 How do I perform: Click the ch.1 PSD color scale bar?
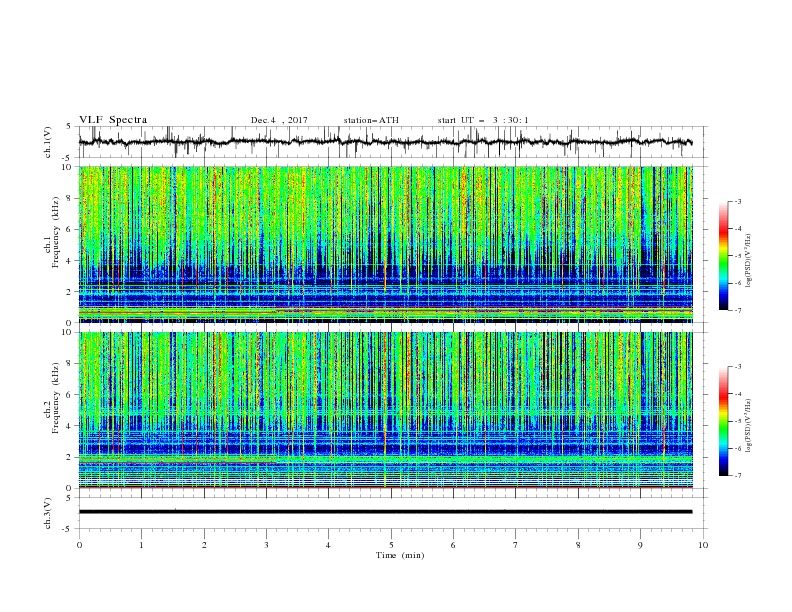pos(724,256)
